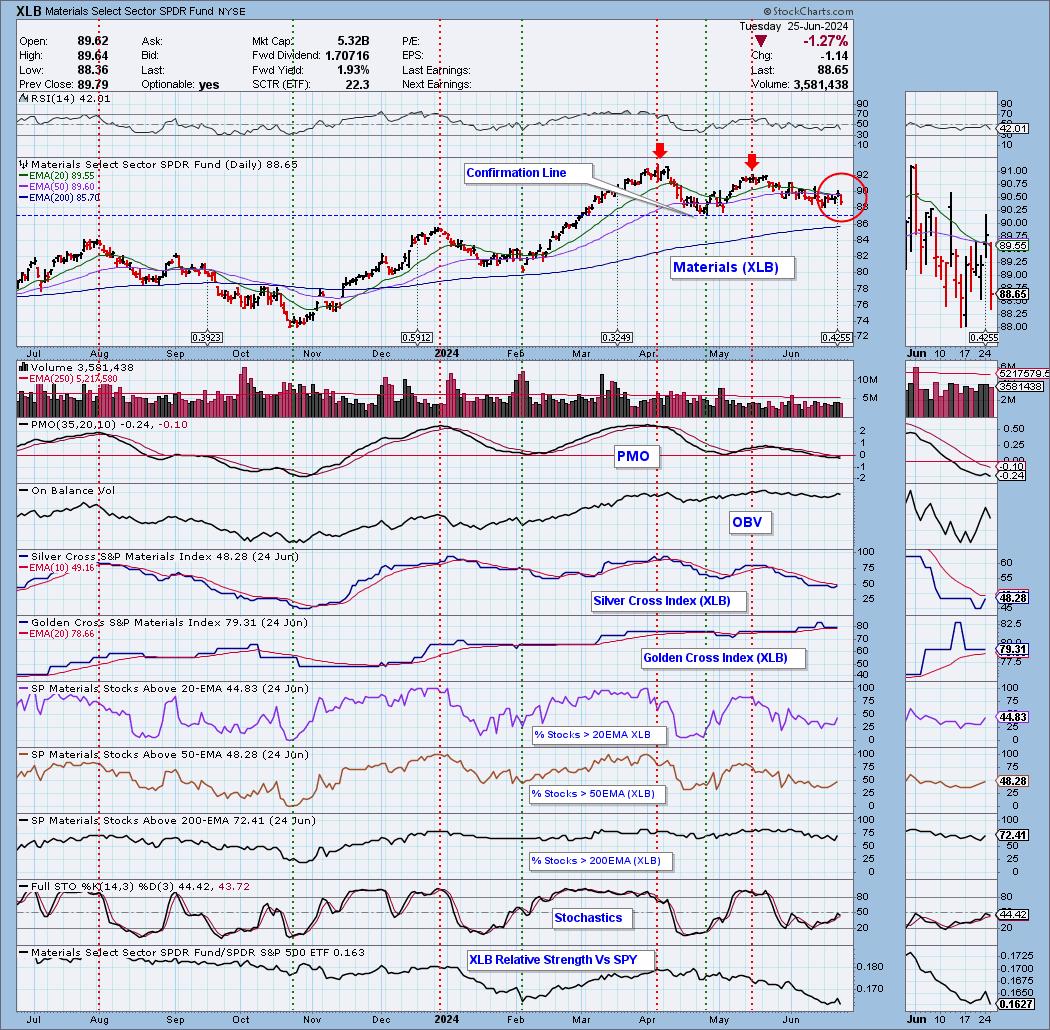This screenshot has width=1050, height=1030.
Task: Click the 'On Balance Vol' panel legend
Action: click(67, 490)
